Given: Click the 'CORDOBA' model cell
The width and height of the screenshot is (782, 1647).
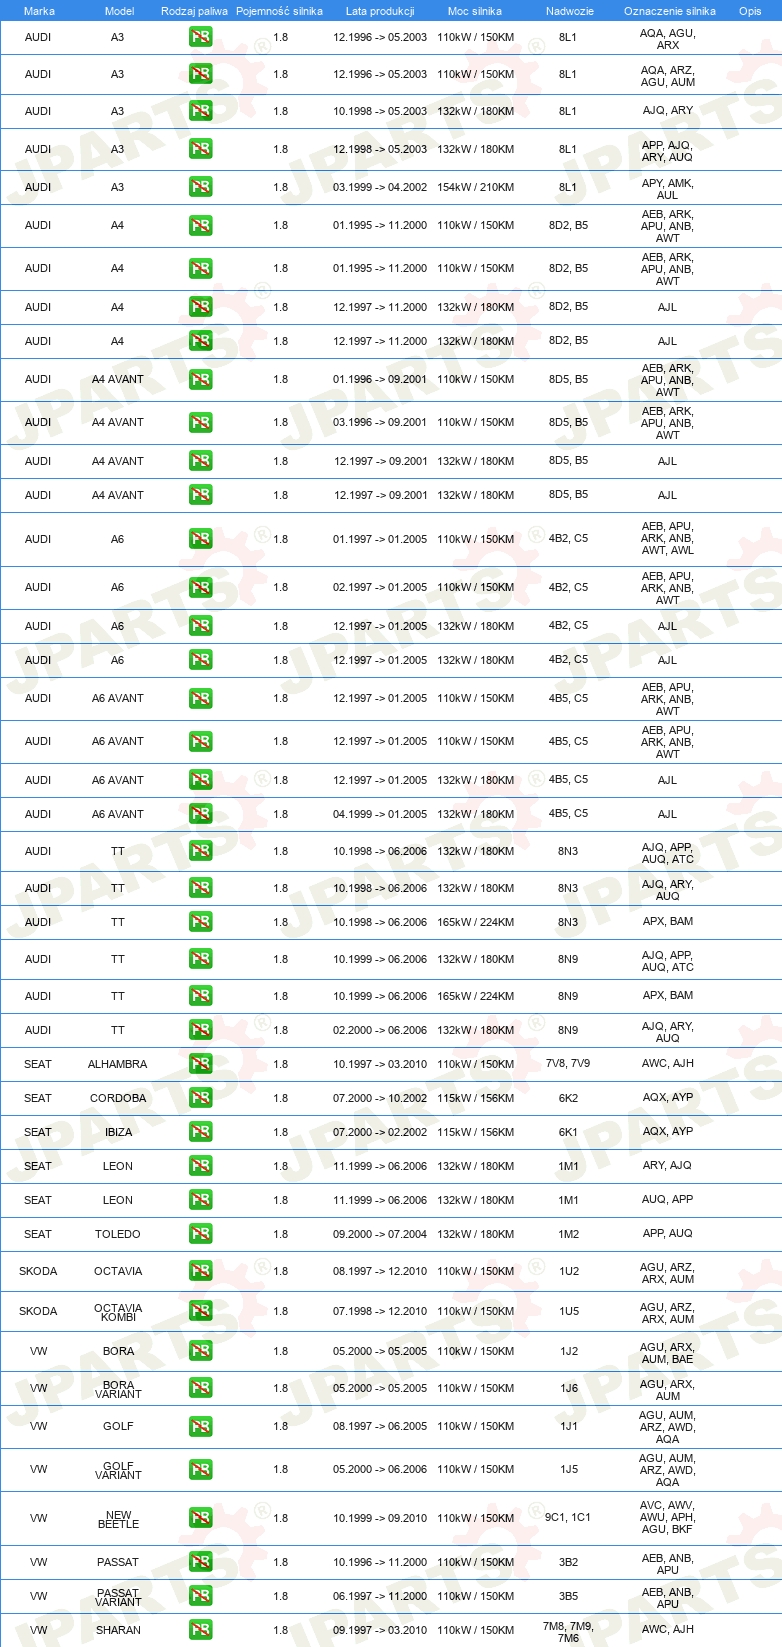Looking at the screenshot, I should click(118, 1098).
